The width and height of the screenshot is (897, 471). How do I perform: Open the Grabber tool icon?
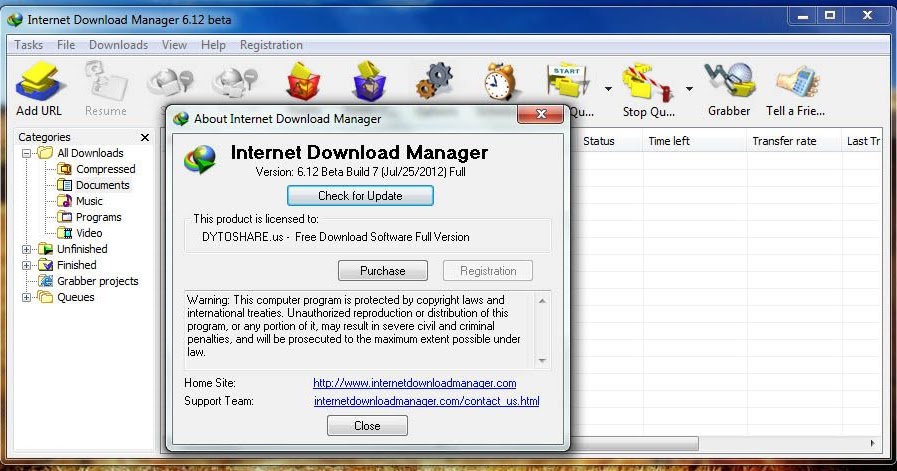tap(729, 81)
